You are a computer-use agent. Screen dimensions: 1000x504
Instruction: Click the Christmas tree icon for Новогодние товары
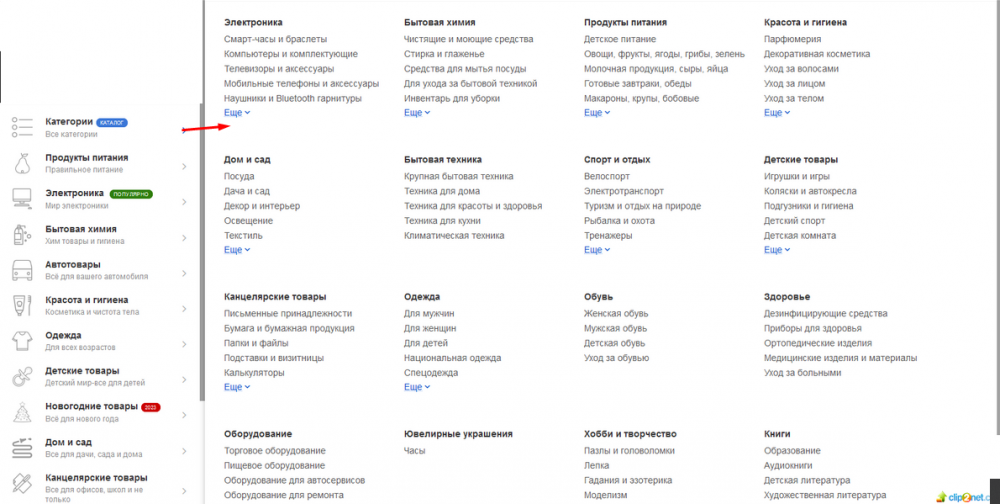coord(22,412)
